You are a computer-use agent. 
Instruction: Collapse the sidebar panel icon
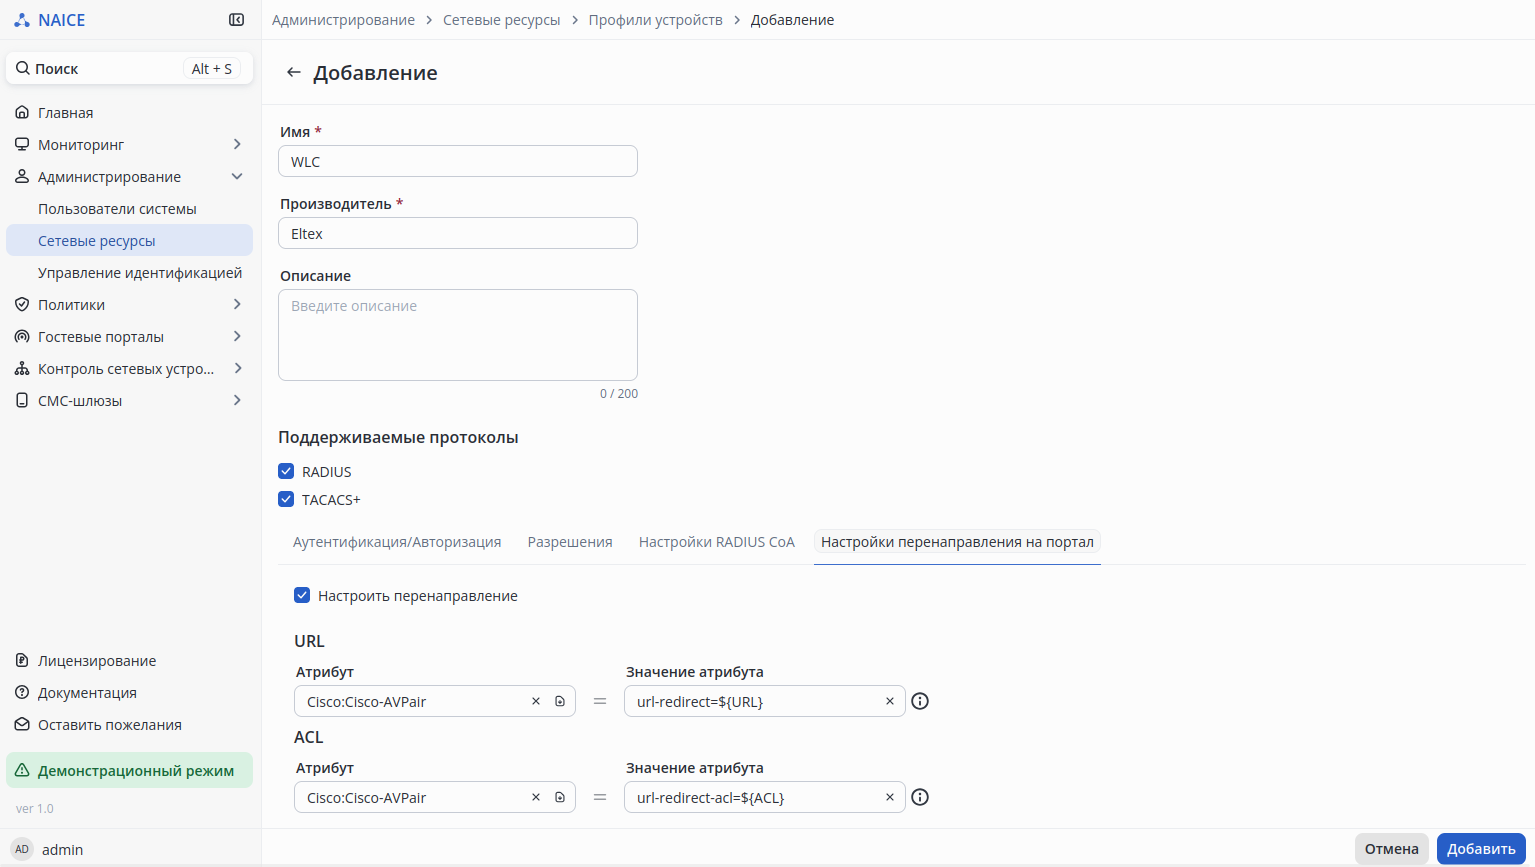point(237,20)
